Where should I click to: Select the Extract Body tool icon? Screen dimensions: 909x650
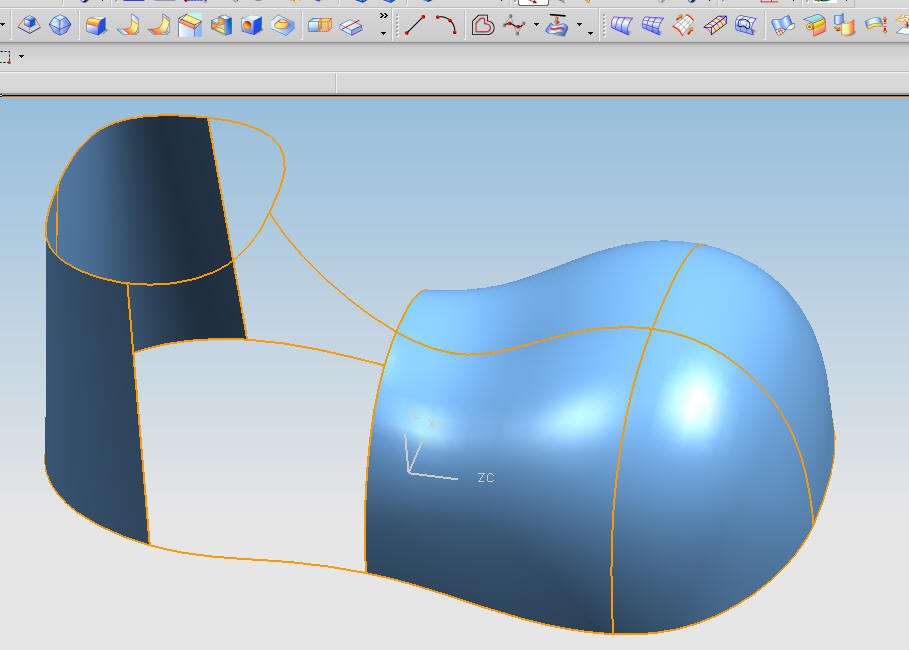point(29,25)
